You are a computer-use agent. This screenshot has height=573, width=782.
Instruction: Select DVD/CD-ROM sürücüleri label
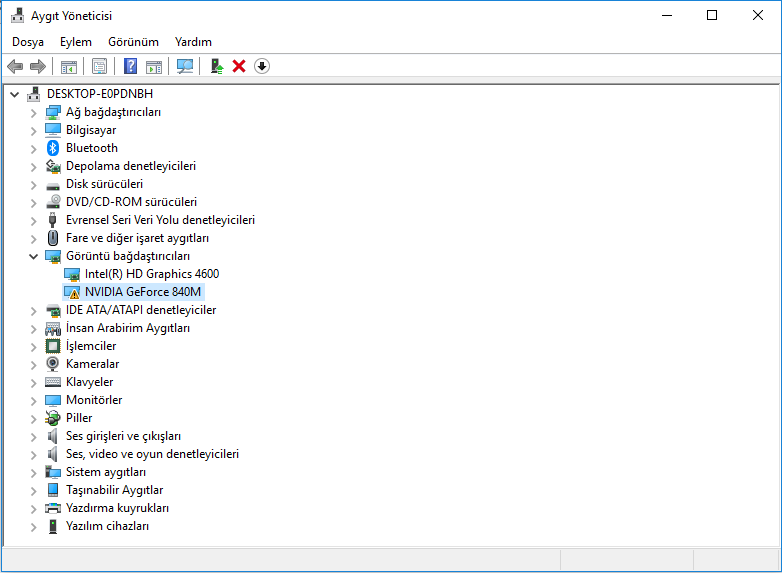[131, 202]
